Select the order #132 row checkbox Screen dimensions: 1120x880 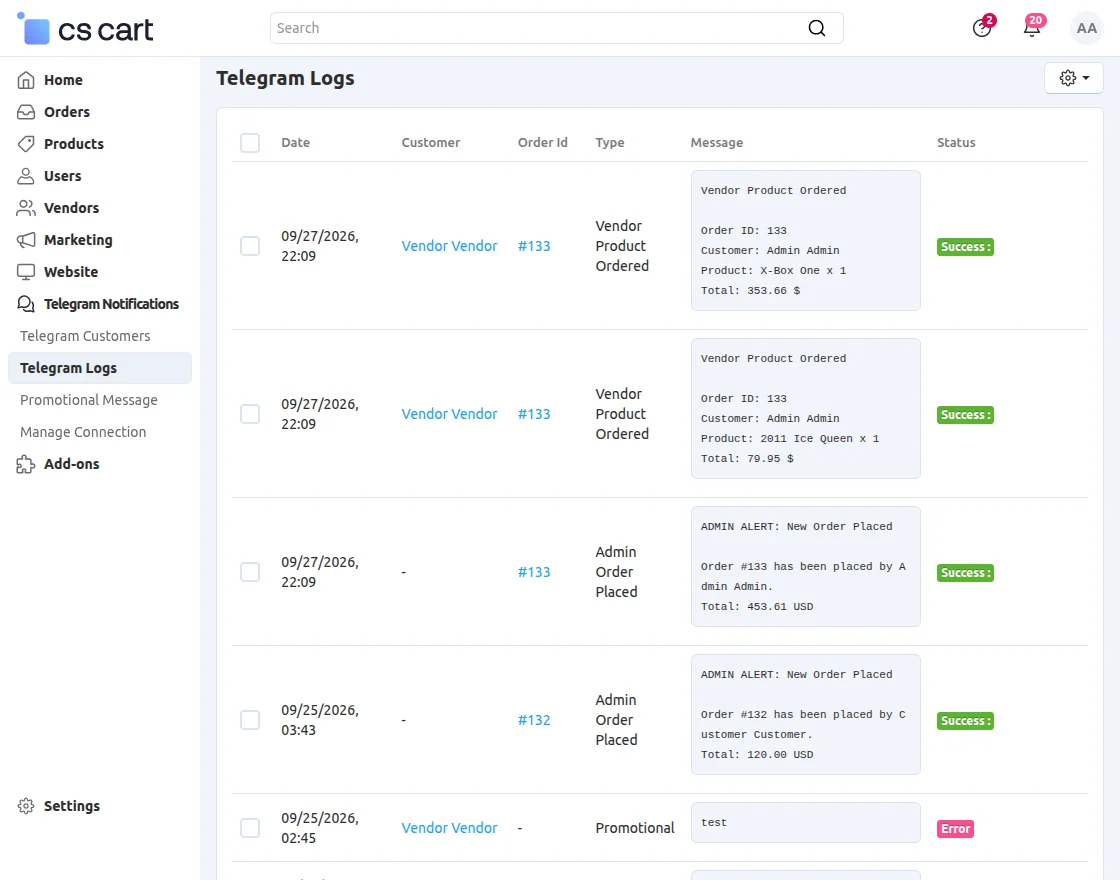(x=250, y=720)
